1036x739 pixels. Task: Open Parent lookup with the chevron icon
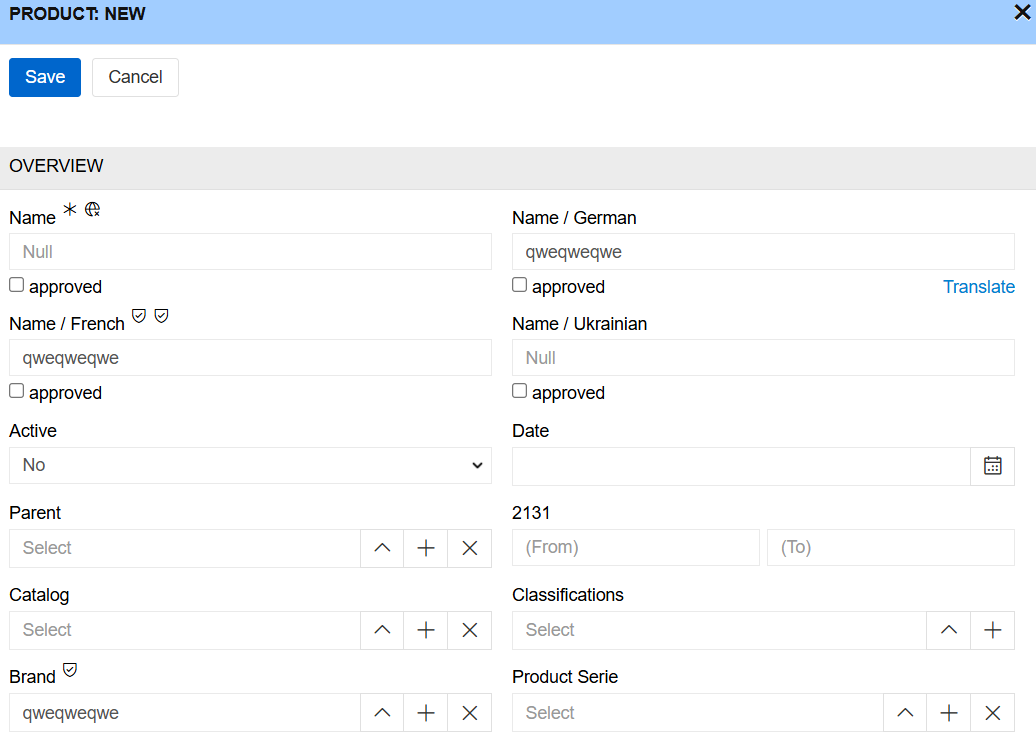[381, 548]
